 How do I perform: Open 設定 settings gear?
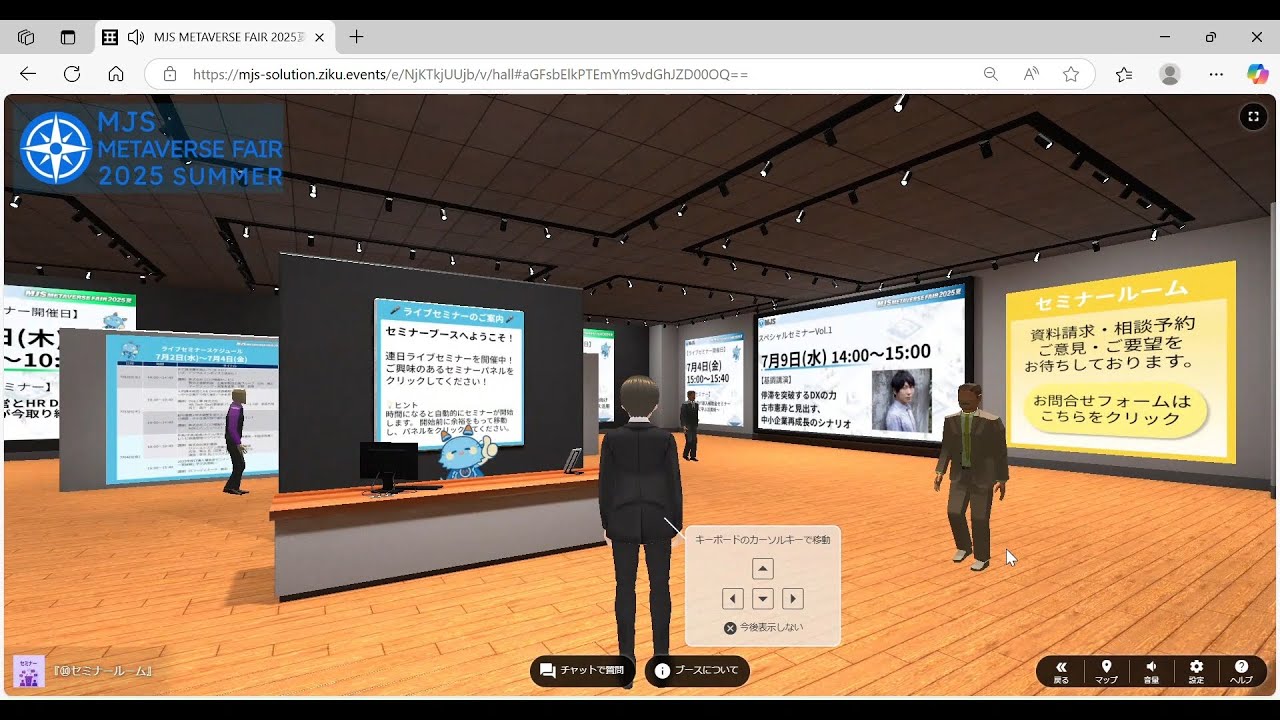[1196, 672]
